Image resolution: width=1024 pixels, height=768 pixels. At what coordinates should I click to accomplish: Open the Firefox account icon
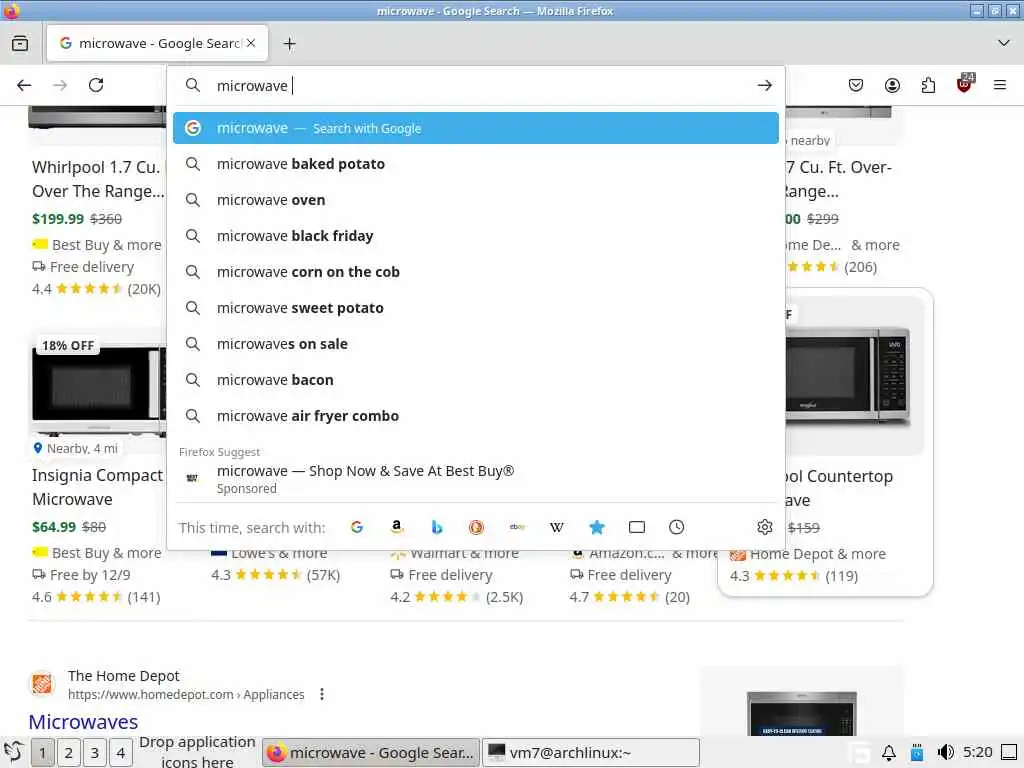point(892,86)
